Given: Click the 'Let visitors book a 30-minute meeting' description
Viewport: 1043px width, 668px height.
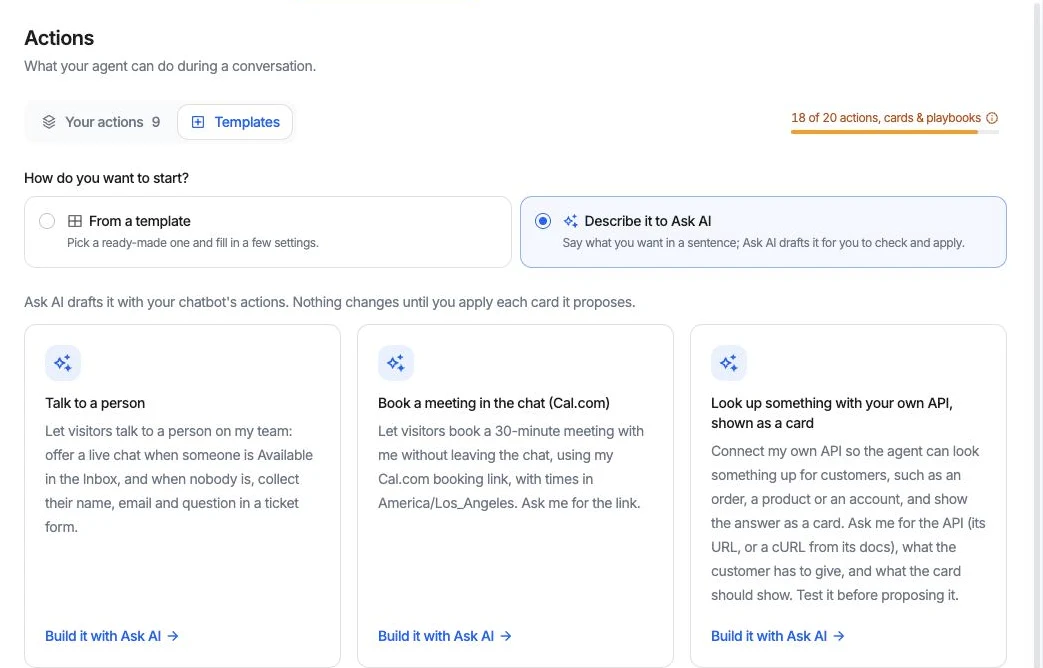Looking at the screenshot, I should tap(511, 467).
